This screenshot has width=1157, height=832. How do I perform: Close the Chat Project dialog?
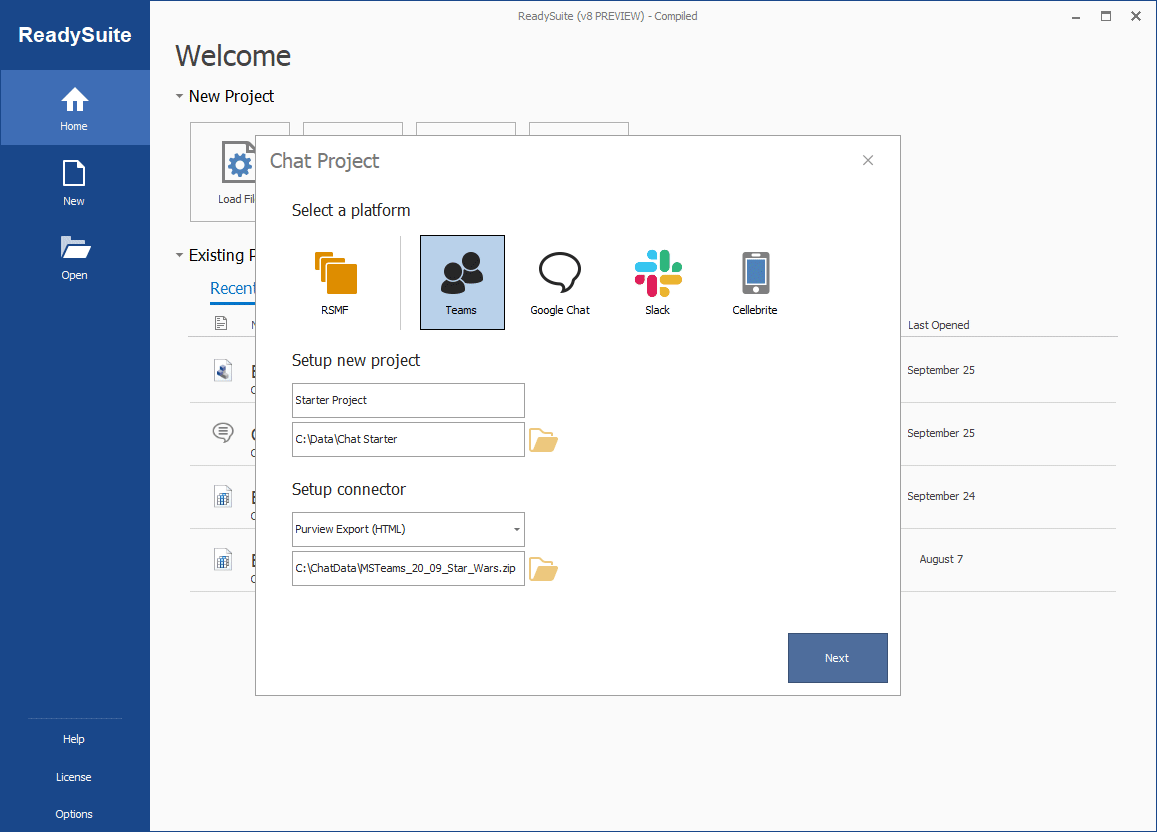tap(868, 160)
